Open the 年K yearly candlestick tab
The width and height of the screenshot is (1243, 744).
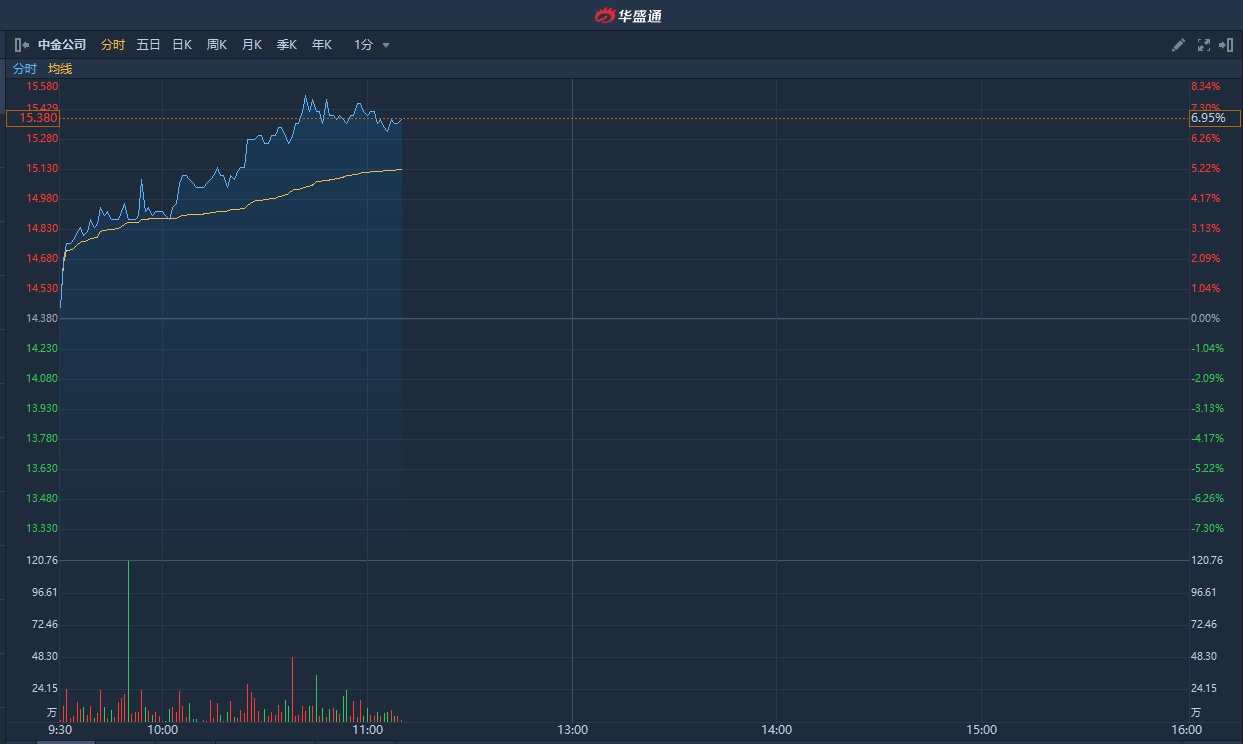click(321, 45)
